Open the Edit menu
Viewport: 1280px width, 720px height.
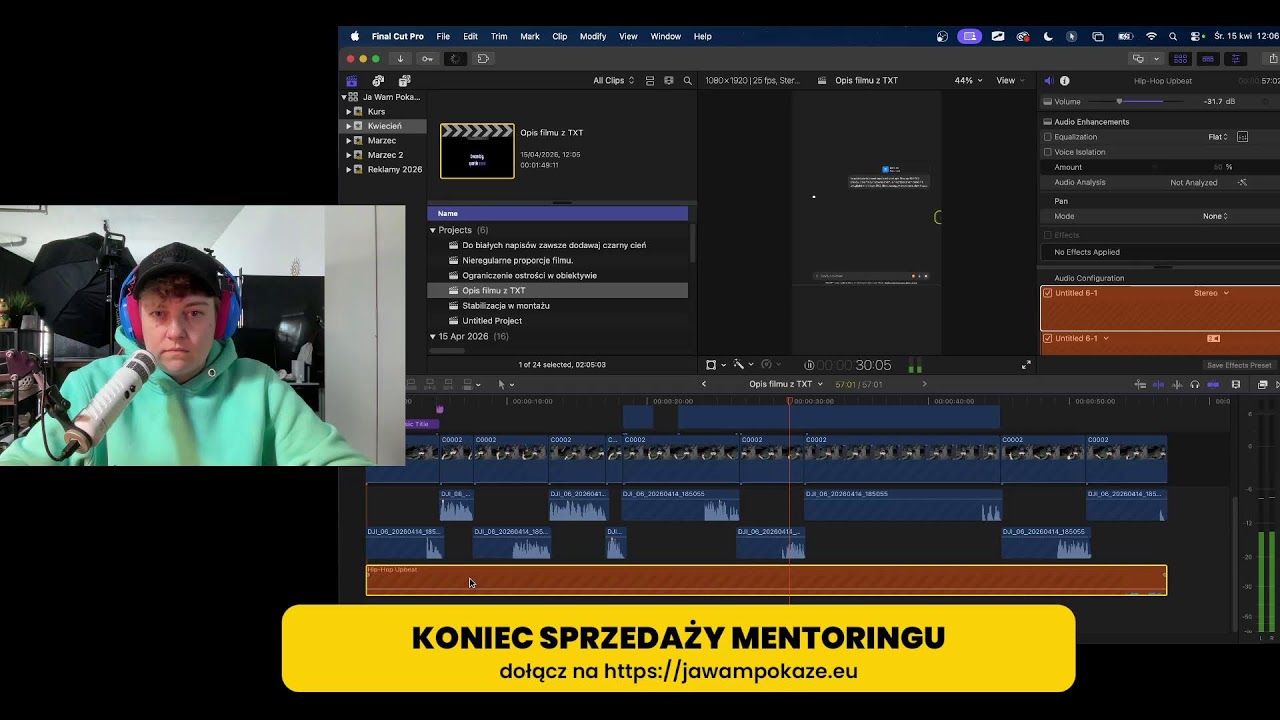470,37
